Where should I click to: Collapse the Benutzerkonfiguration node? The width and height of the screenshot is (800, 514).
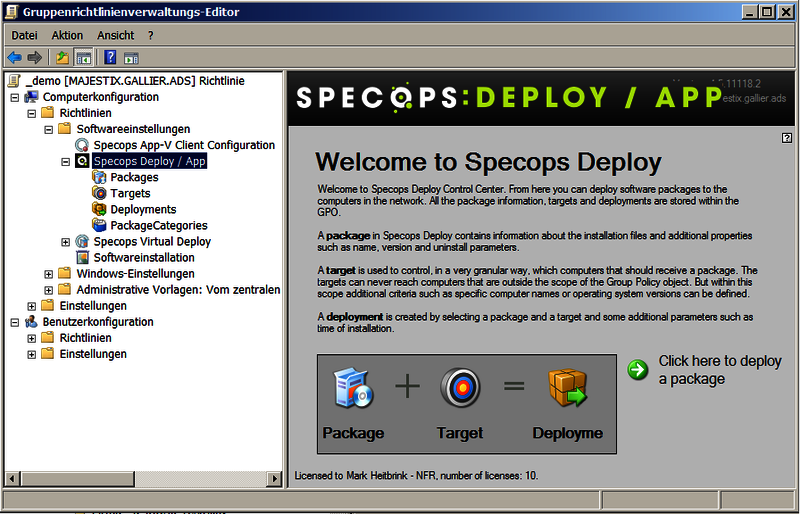15,322
